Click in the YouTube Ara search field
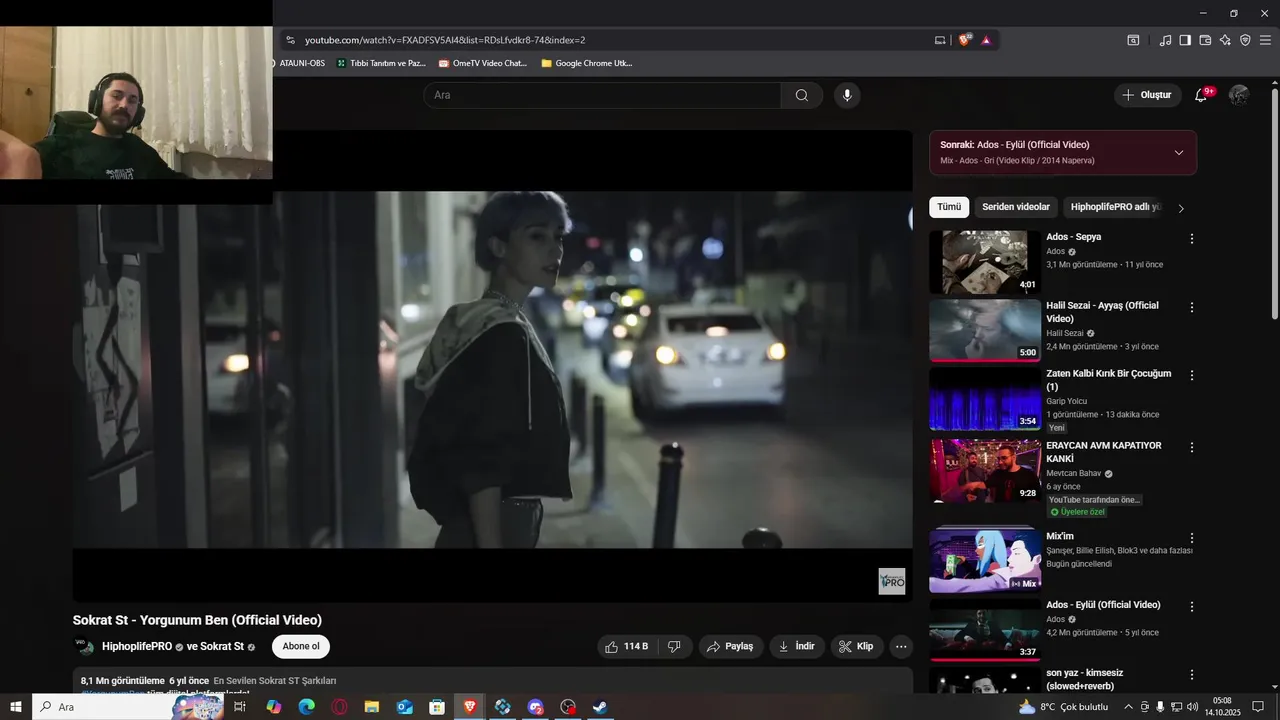This screenshot has height=720, width=1280. [x=602, y=95]
